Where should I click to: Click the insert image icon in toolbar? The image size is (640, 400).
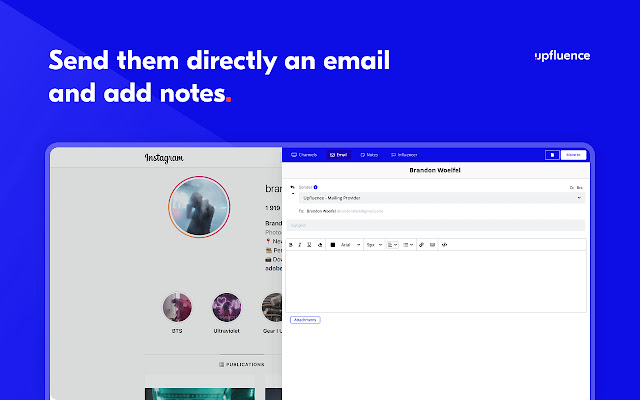[x=432, y=245]
